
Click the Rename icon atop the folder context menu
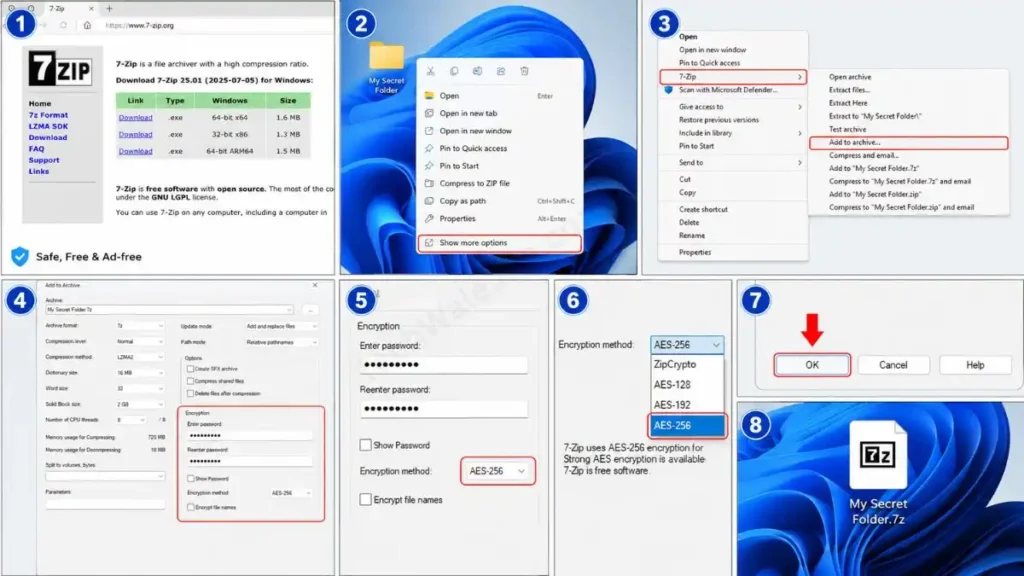coord(477,71)
